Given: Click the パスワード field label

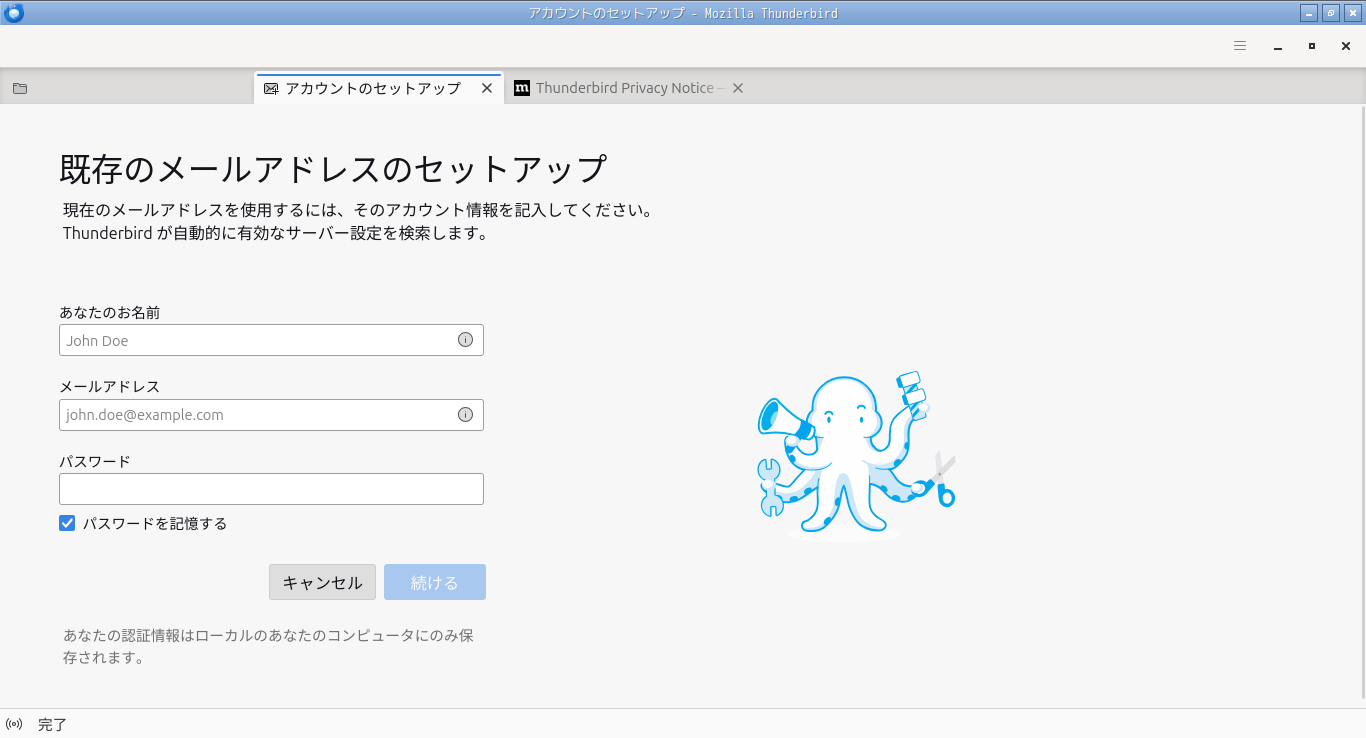Looking at the screenshot, I should (x=95, y=461).
